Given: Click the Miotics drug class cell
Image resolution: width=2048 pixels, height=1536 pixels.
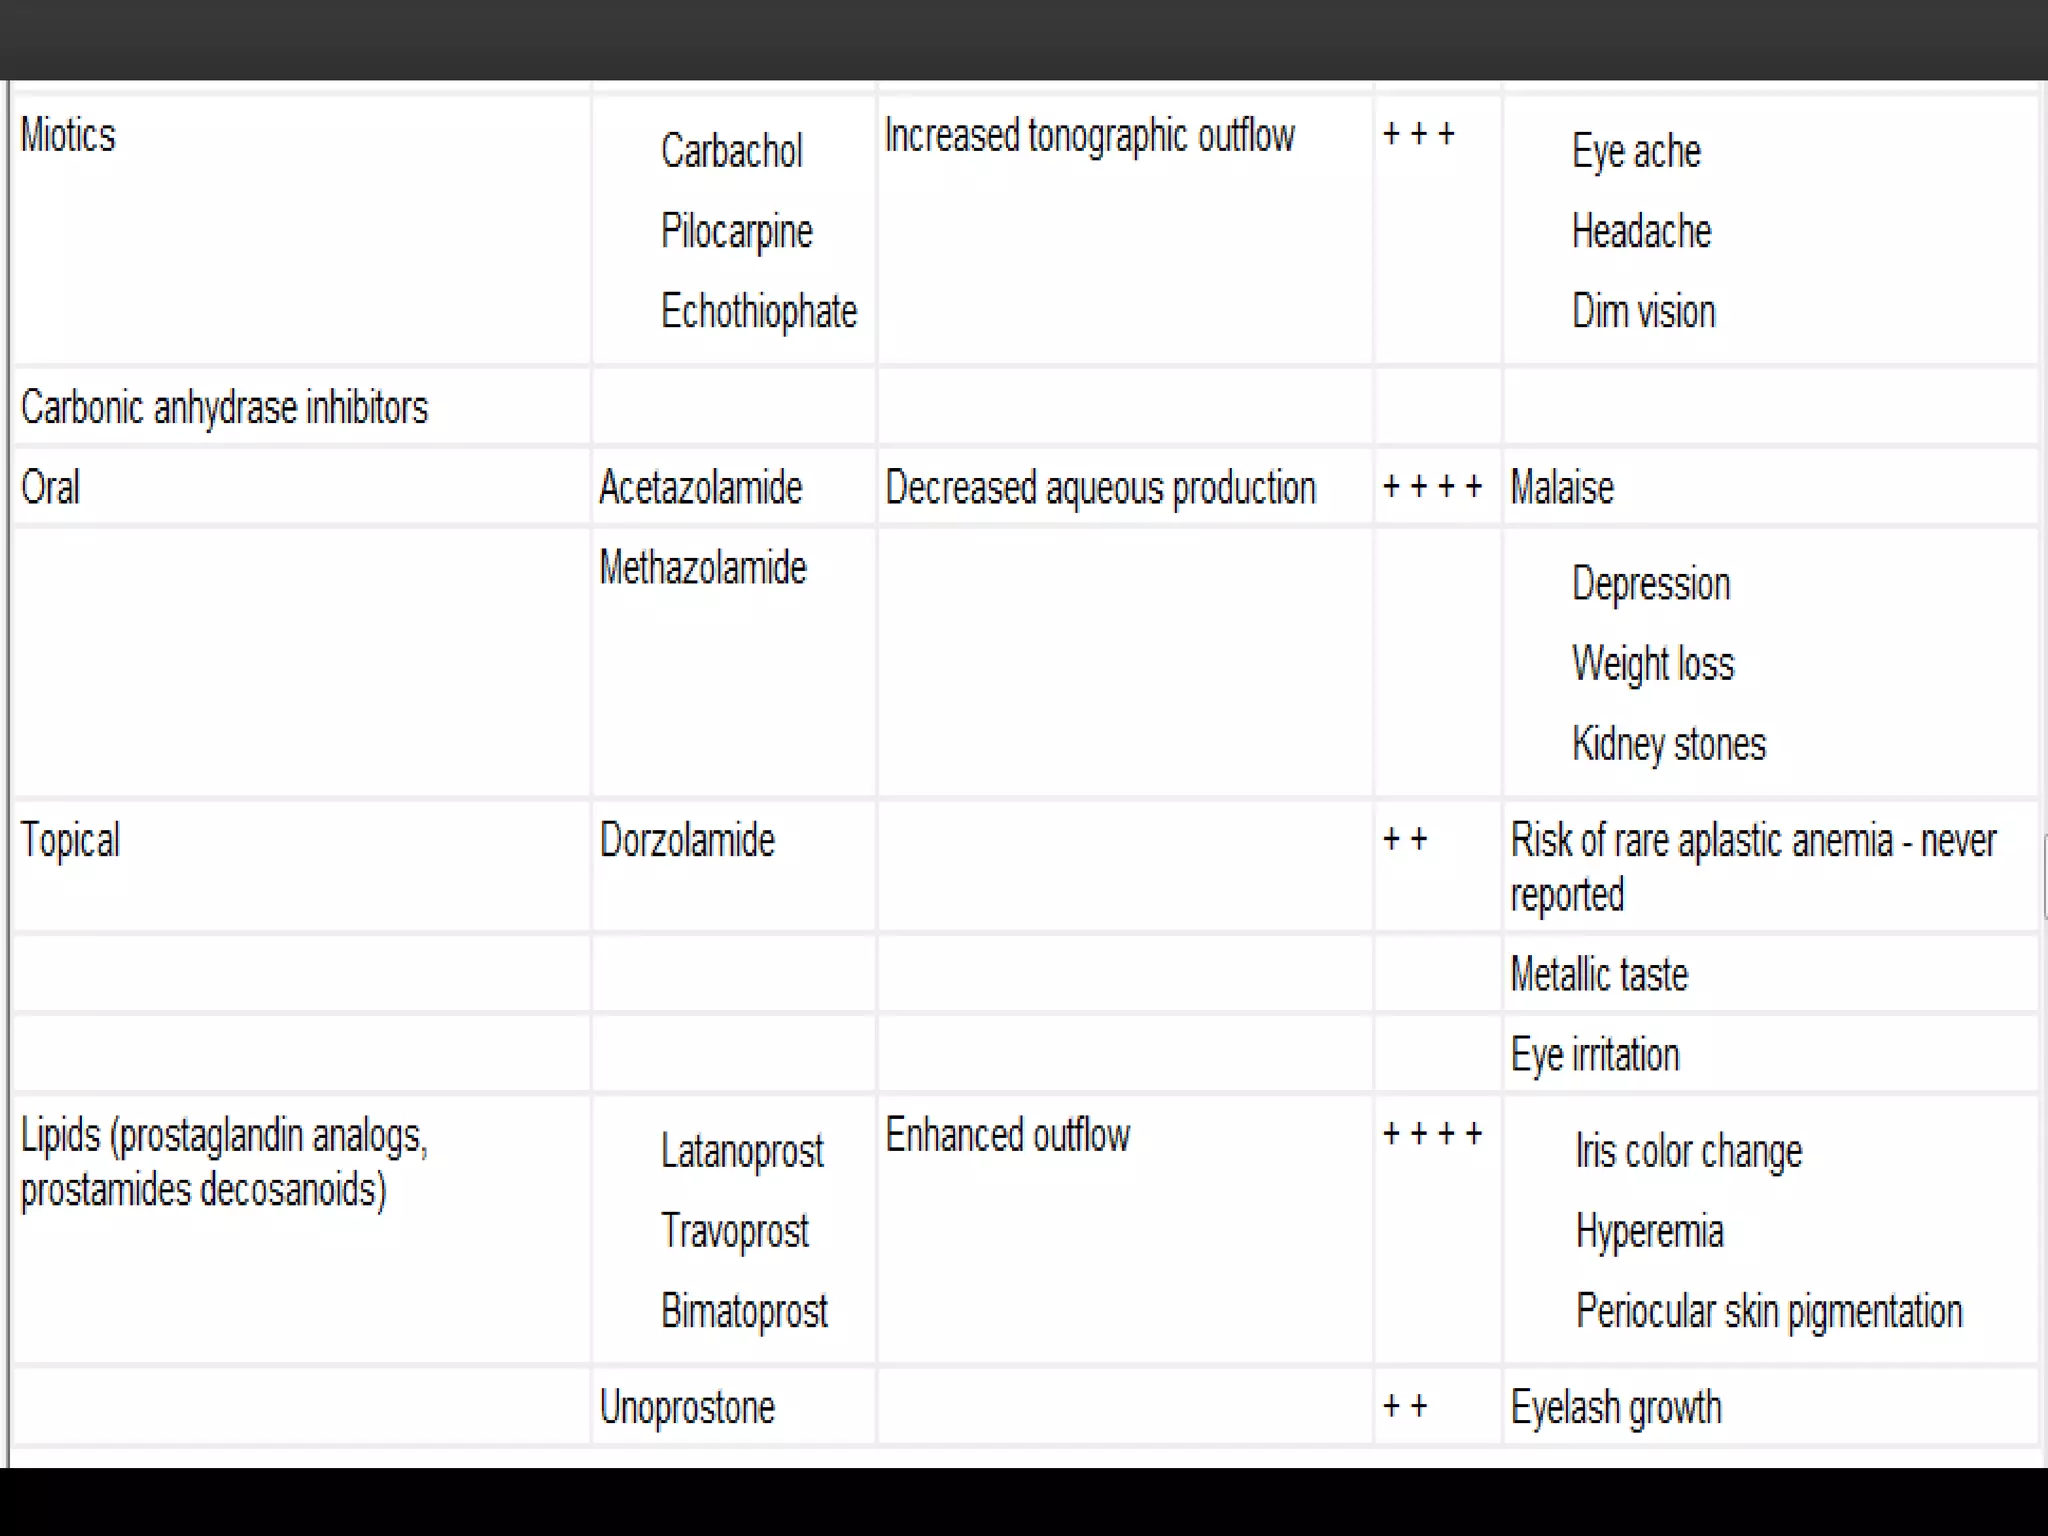Looking at the screenshot, I should click(x=301, y=229).
